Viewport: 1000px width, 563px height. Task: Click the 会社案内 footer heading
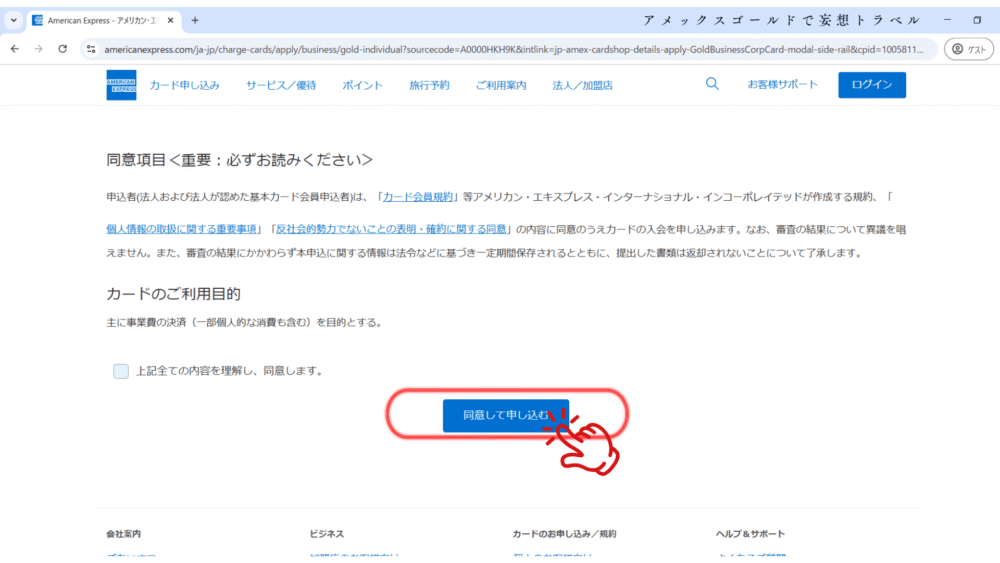(x=123, y=534)
